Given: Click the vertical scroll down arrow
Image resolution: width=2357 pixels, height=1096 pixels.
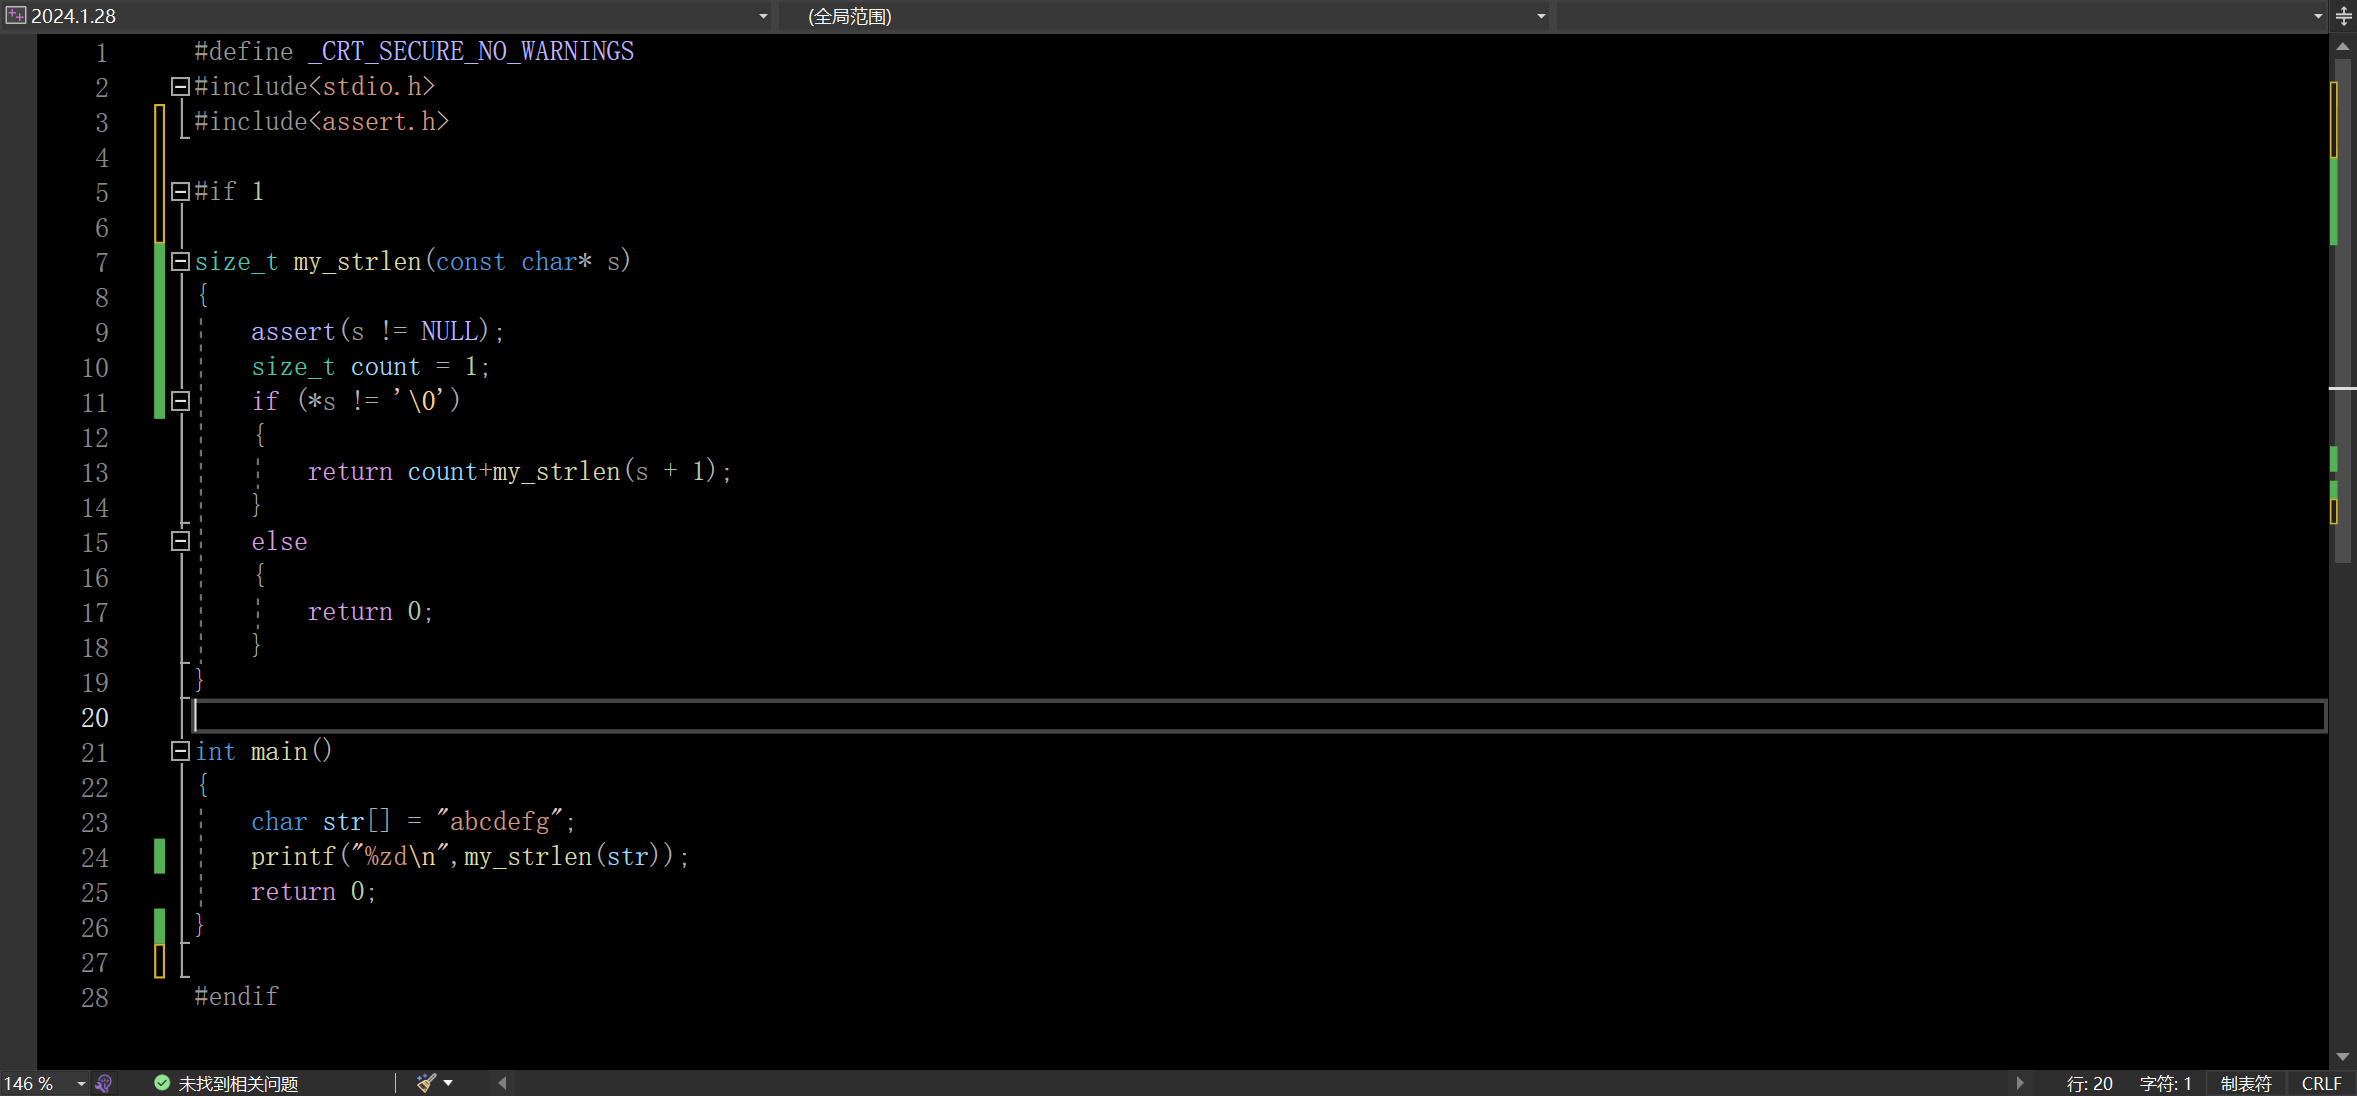Looking at the screenshot, I should pos(2343,1057).
